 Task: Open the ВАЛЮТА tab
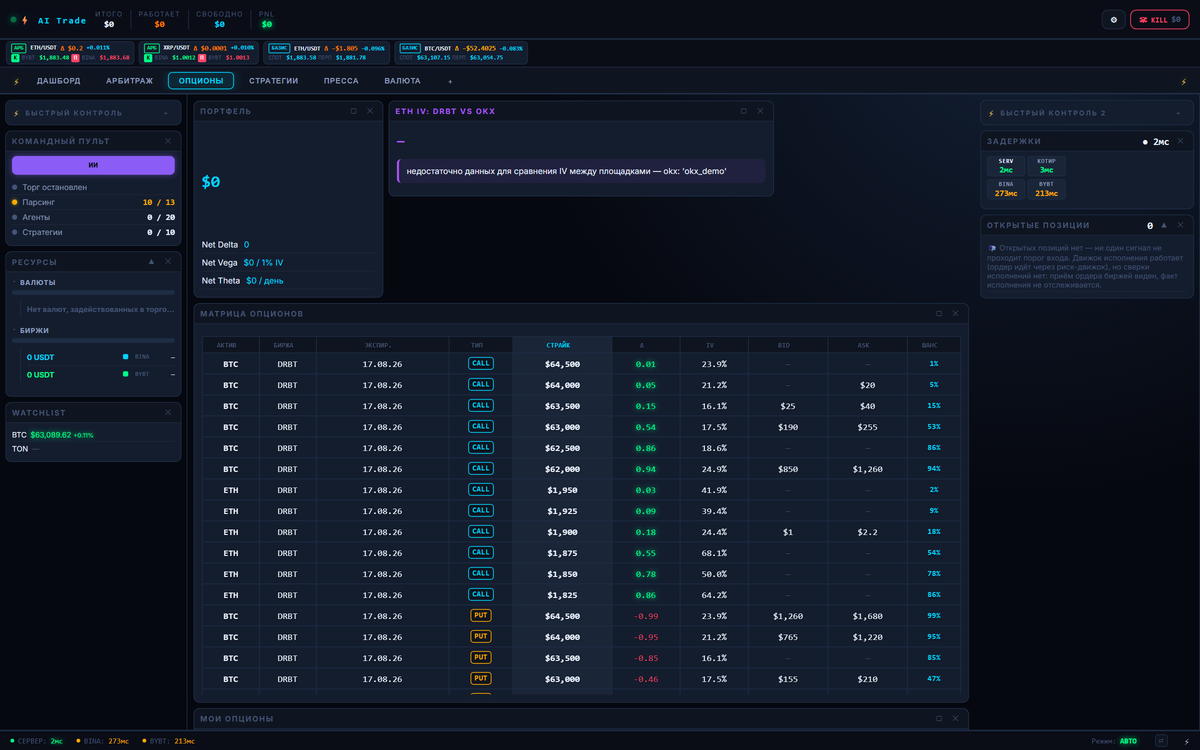402,81
